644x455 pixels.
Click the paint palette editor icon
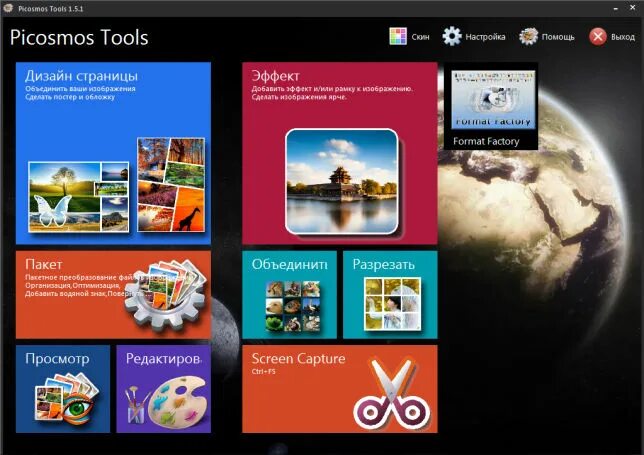point(166,401)
